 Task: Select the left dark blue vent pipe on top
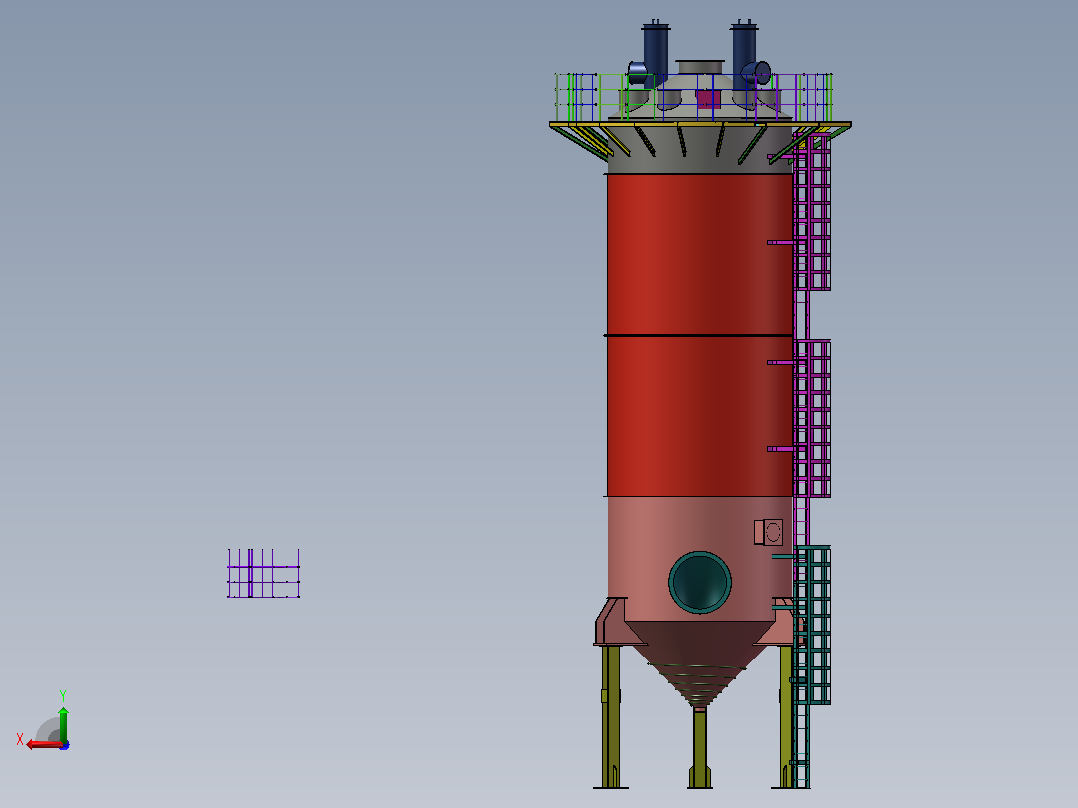coord(655,55)
